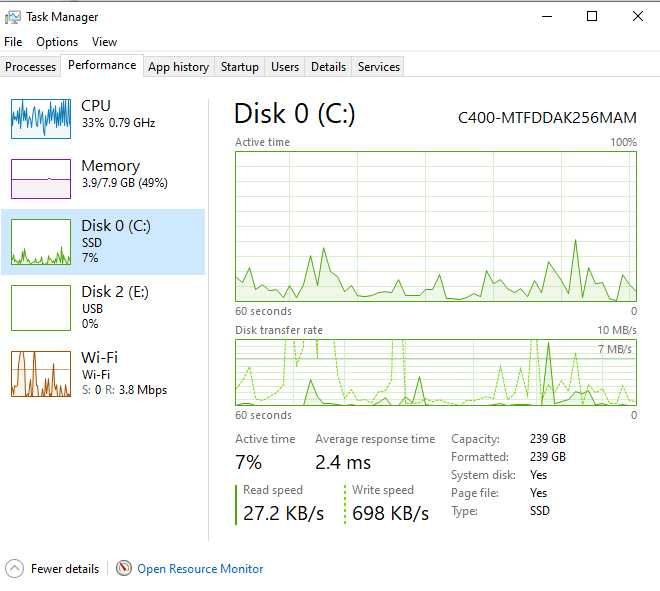Image resolution: width=660 pixels, height=591 pixels.
Task: Open the Users tab
Action: (285, 67)
